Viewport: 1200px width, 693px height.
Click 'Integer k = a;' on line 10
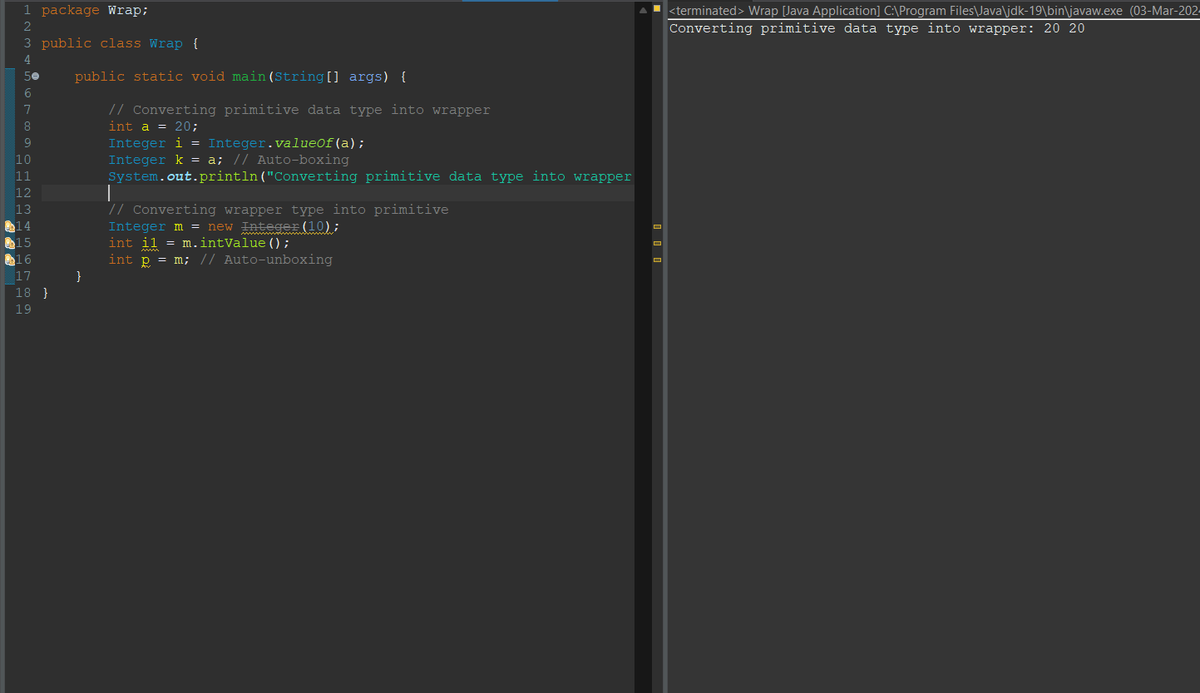coord(166,160)
